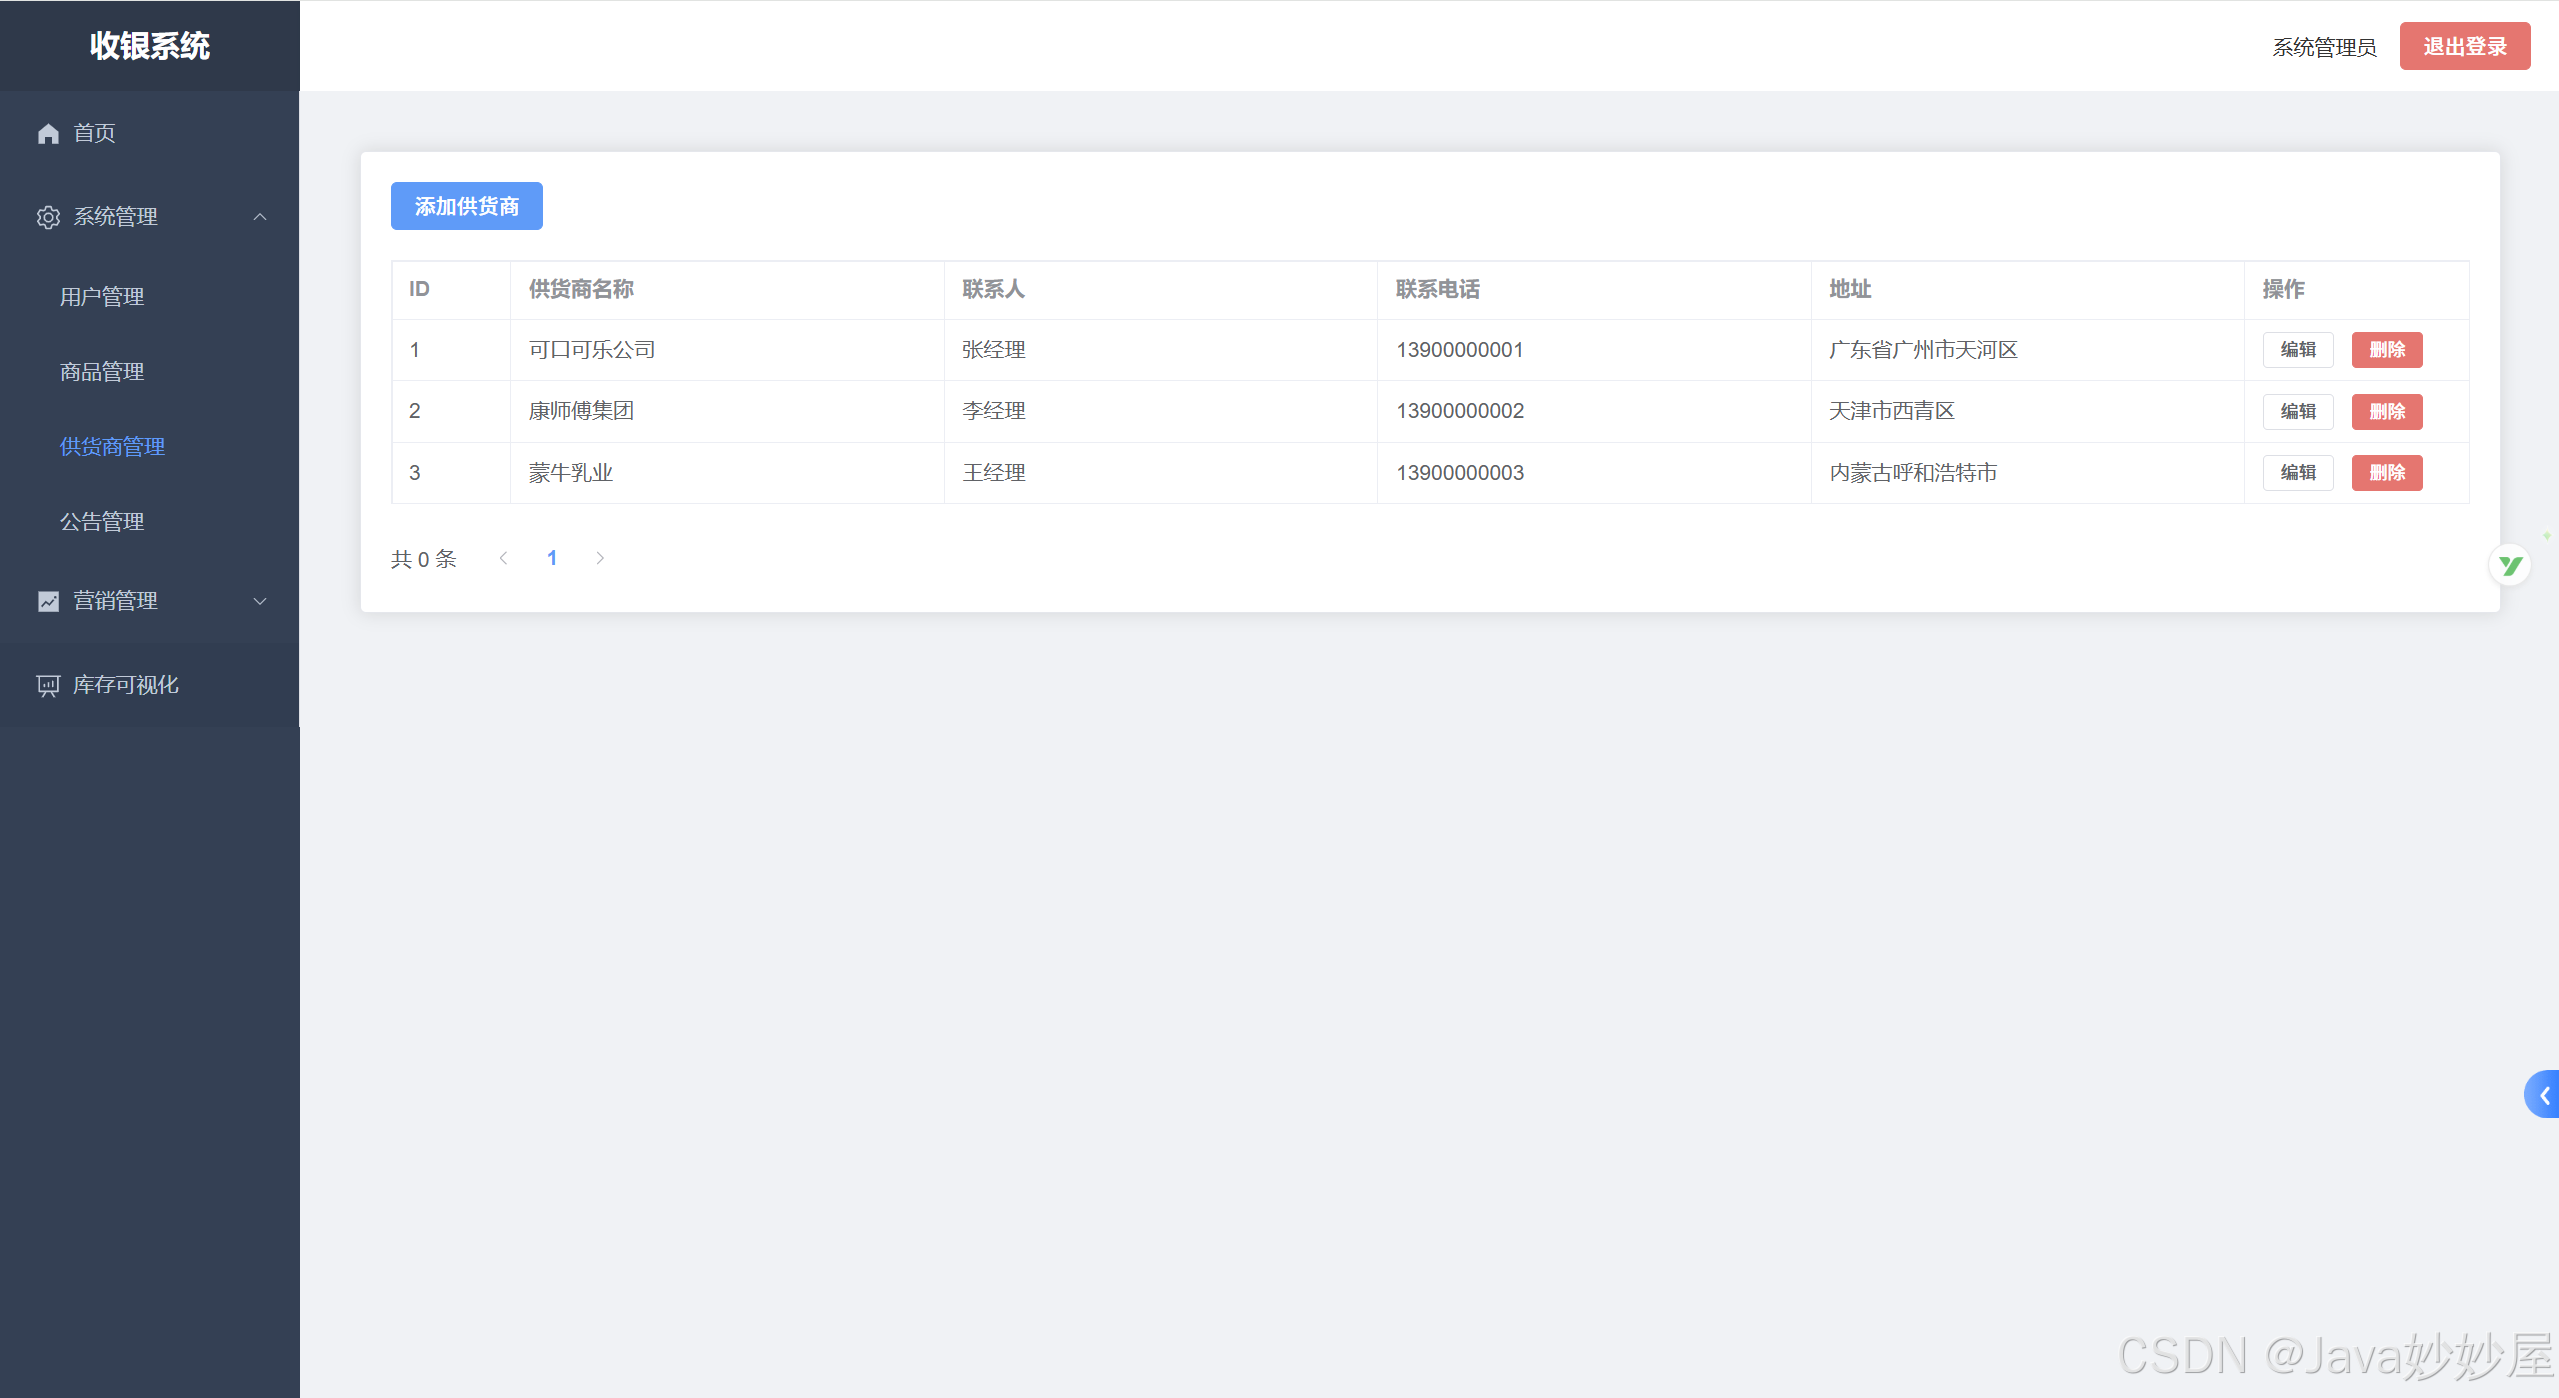Click the chart icon beside 营销管理
Image resolution: width=2559 pixels, height=1398 pixels.
point(48,601)
